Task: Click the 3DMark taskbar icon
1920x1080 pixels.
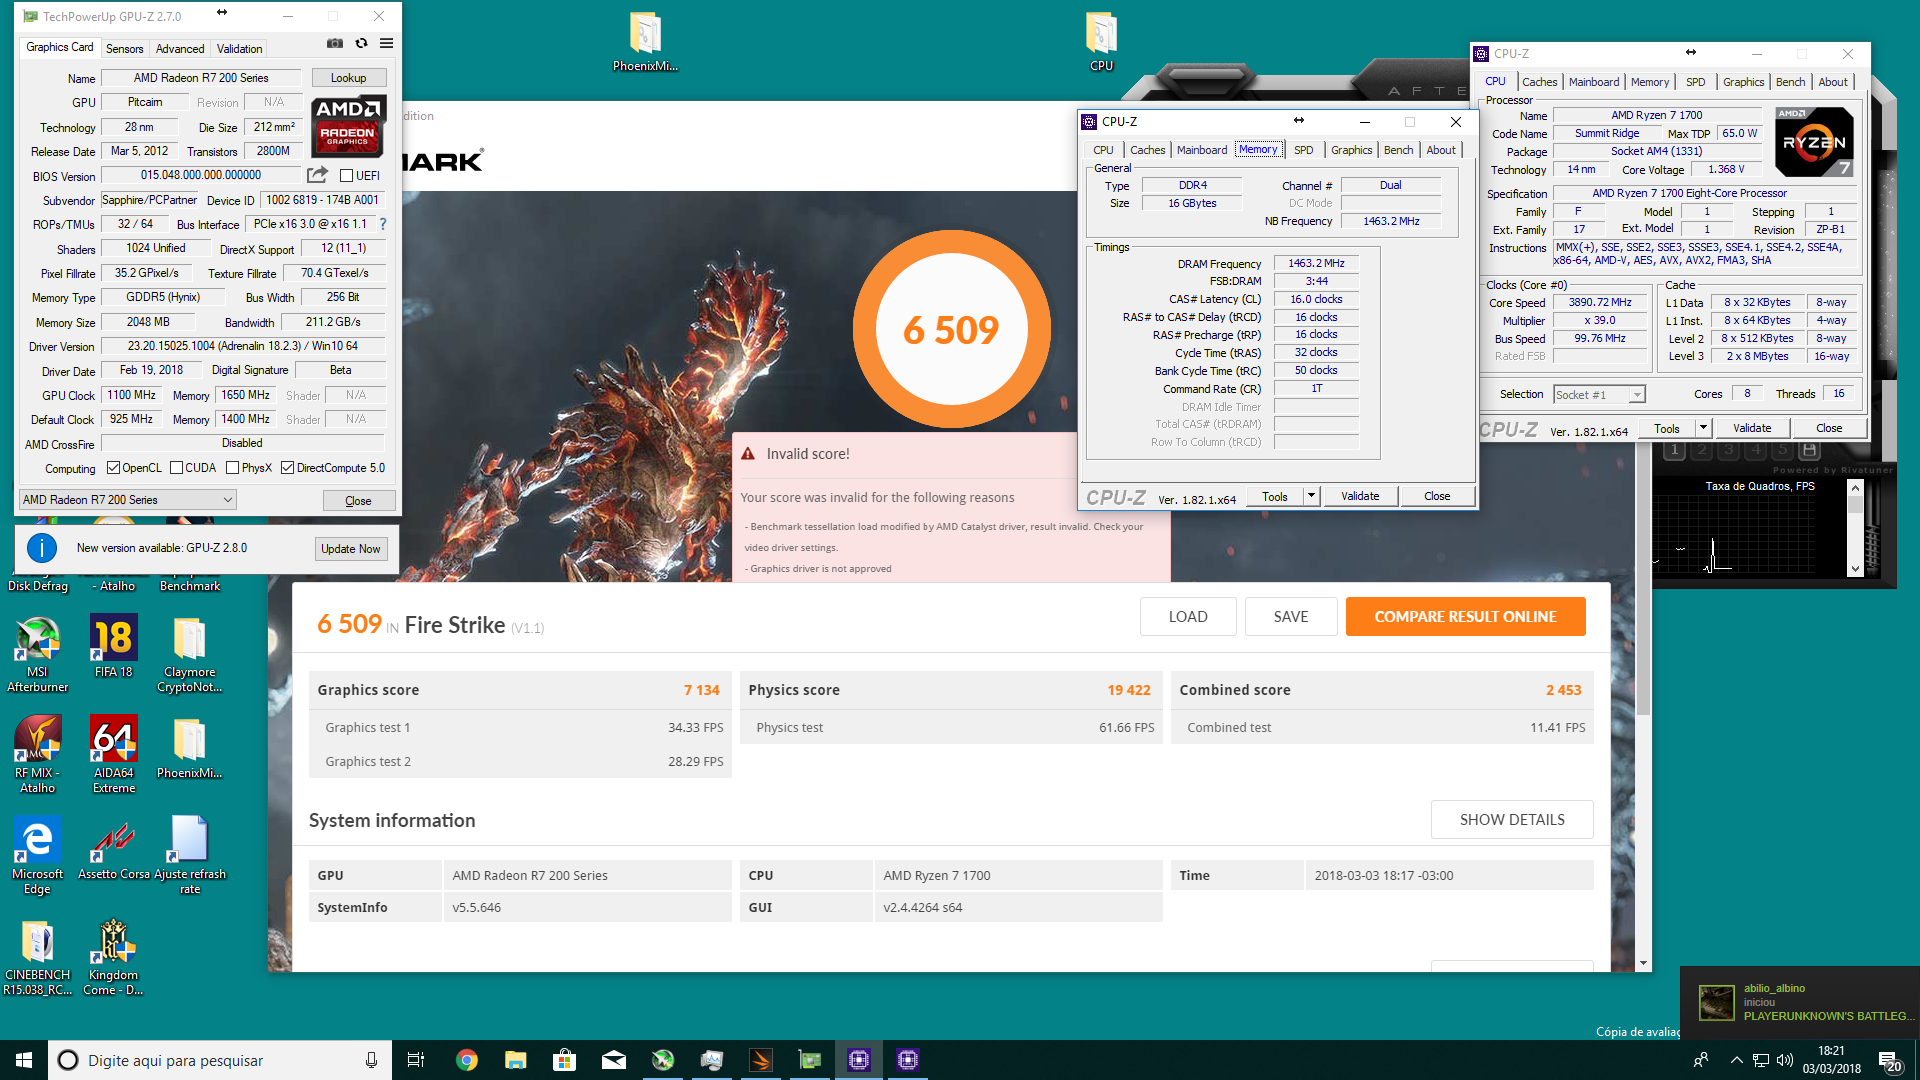Action: click(x=760, y=1060)
